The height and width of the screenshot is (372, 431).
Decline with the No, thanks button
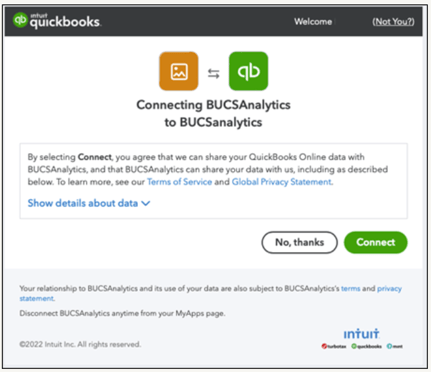tap(299, 242)
